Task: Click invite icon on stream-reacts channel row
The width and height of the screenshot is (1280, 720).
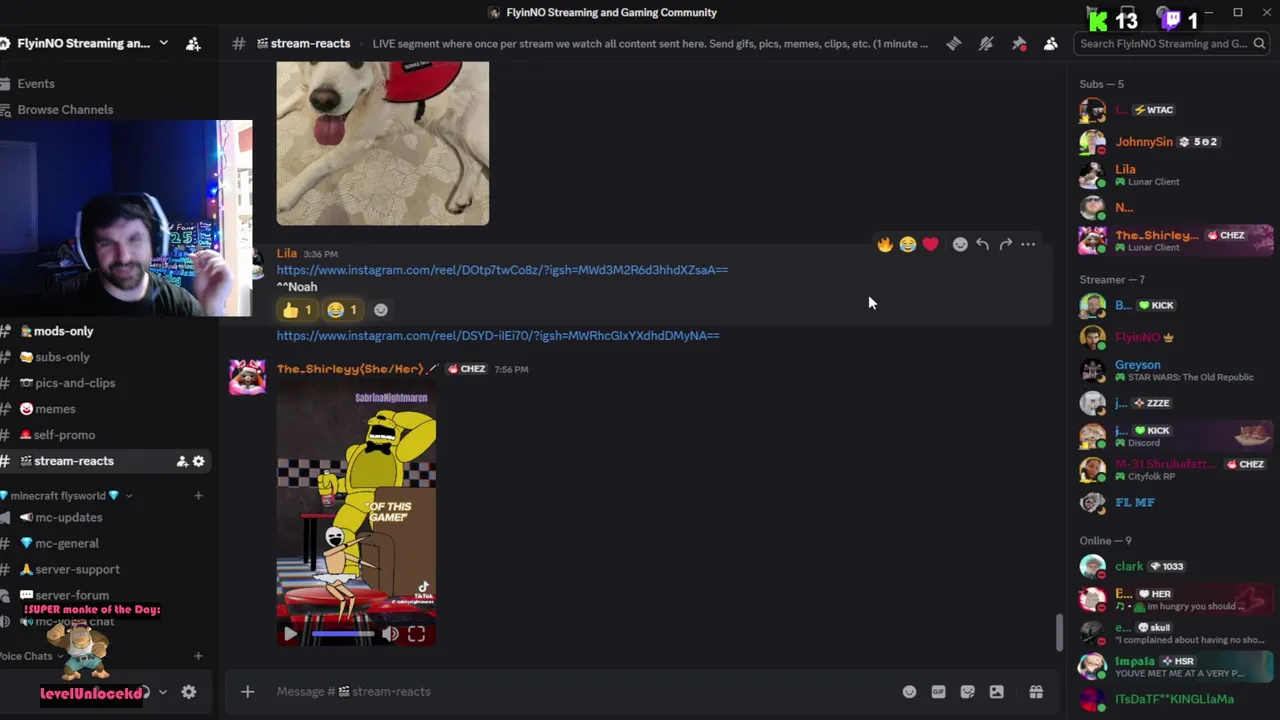Action: pyautogui.click(x=182, y=461)
